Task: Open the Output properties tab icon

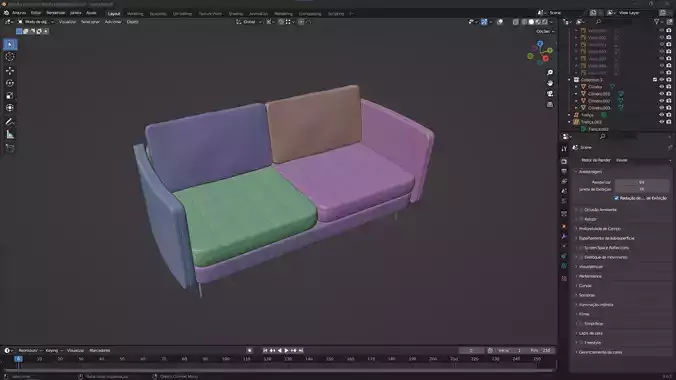Action: click(564, 171)
